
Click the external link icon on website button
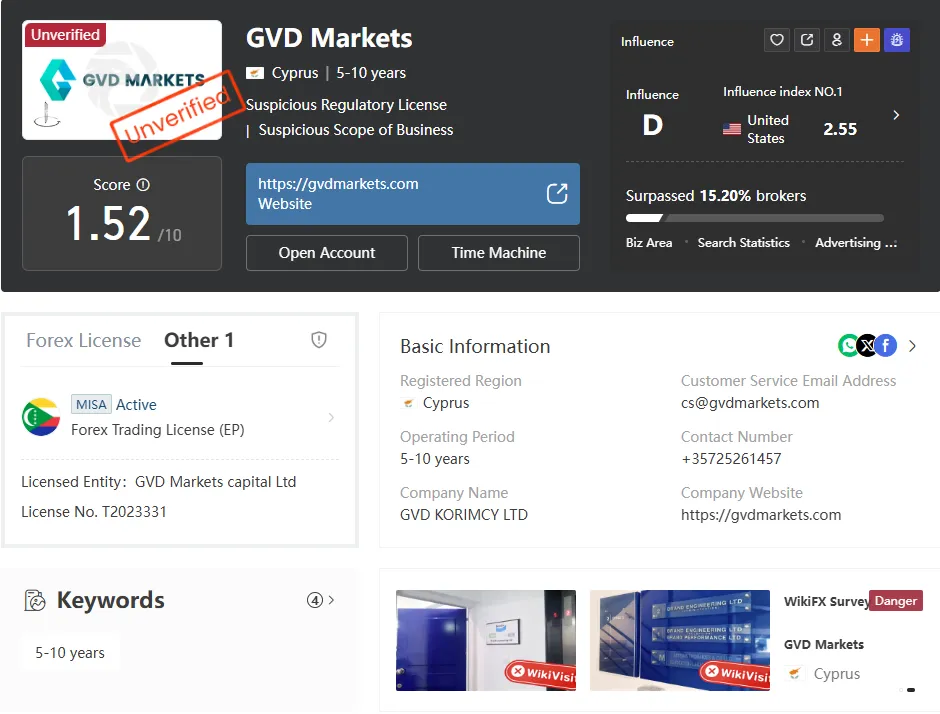pos(557,194)
